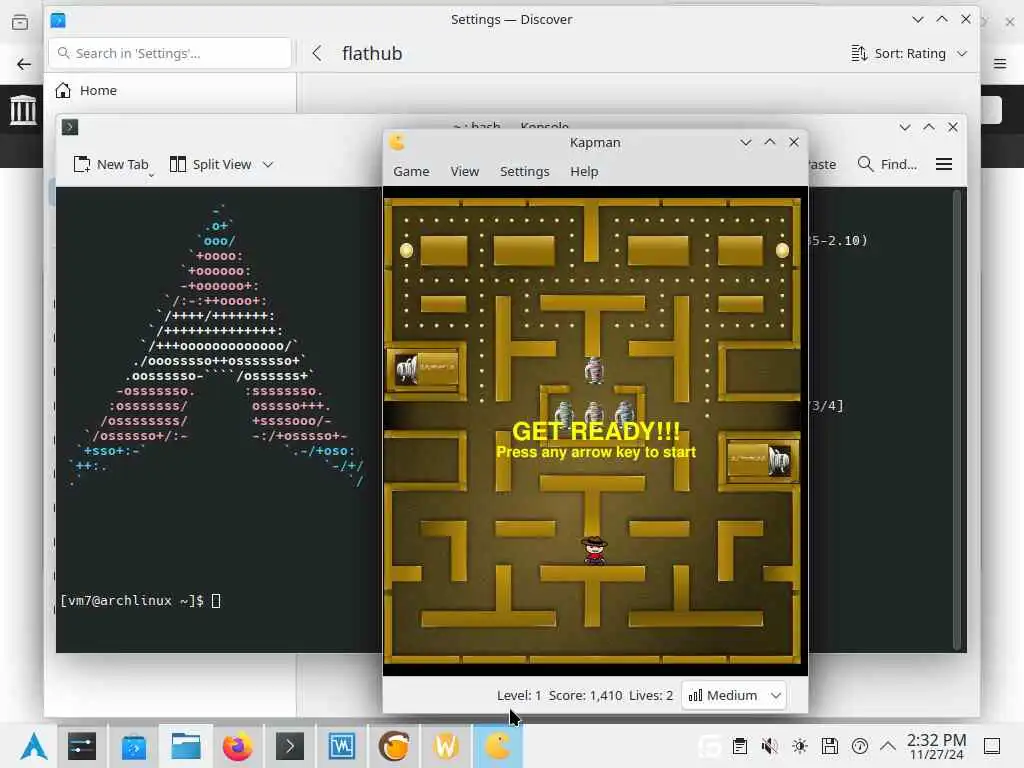
Task: Click the Lives: 2 status text
Action: point(650,696)
